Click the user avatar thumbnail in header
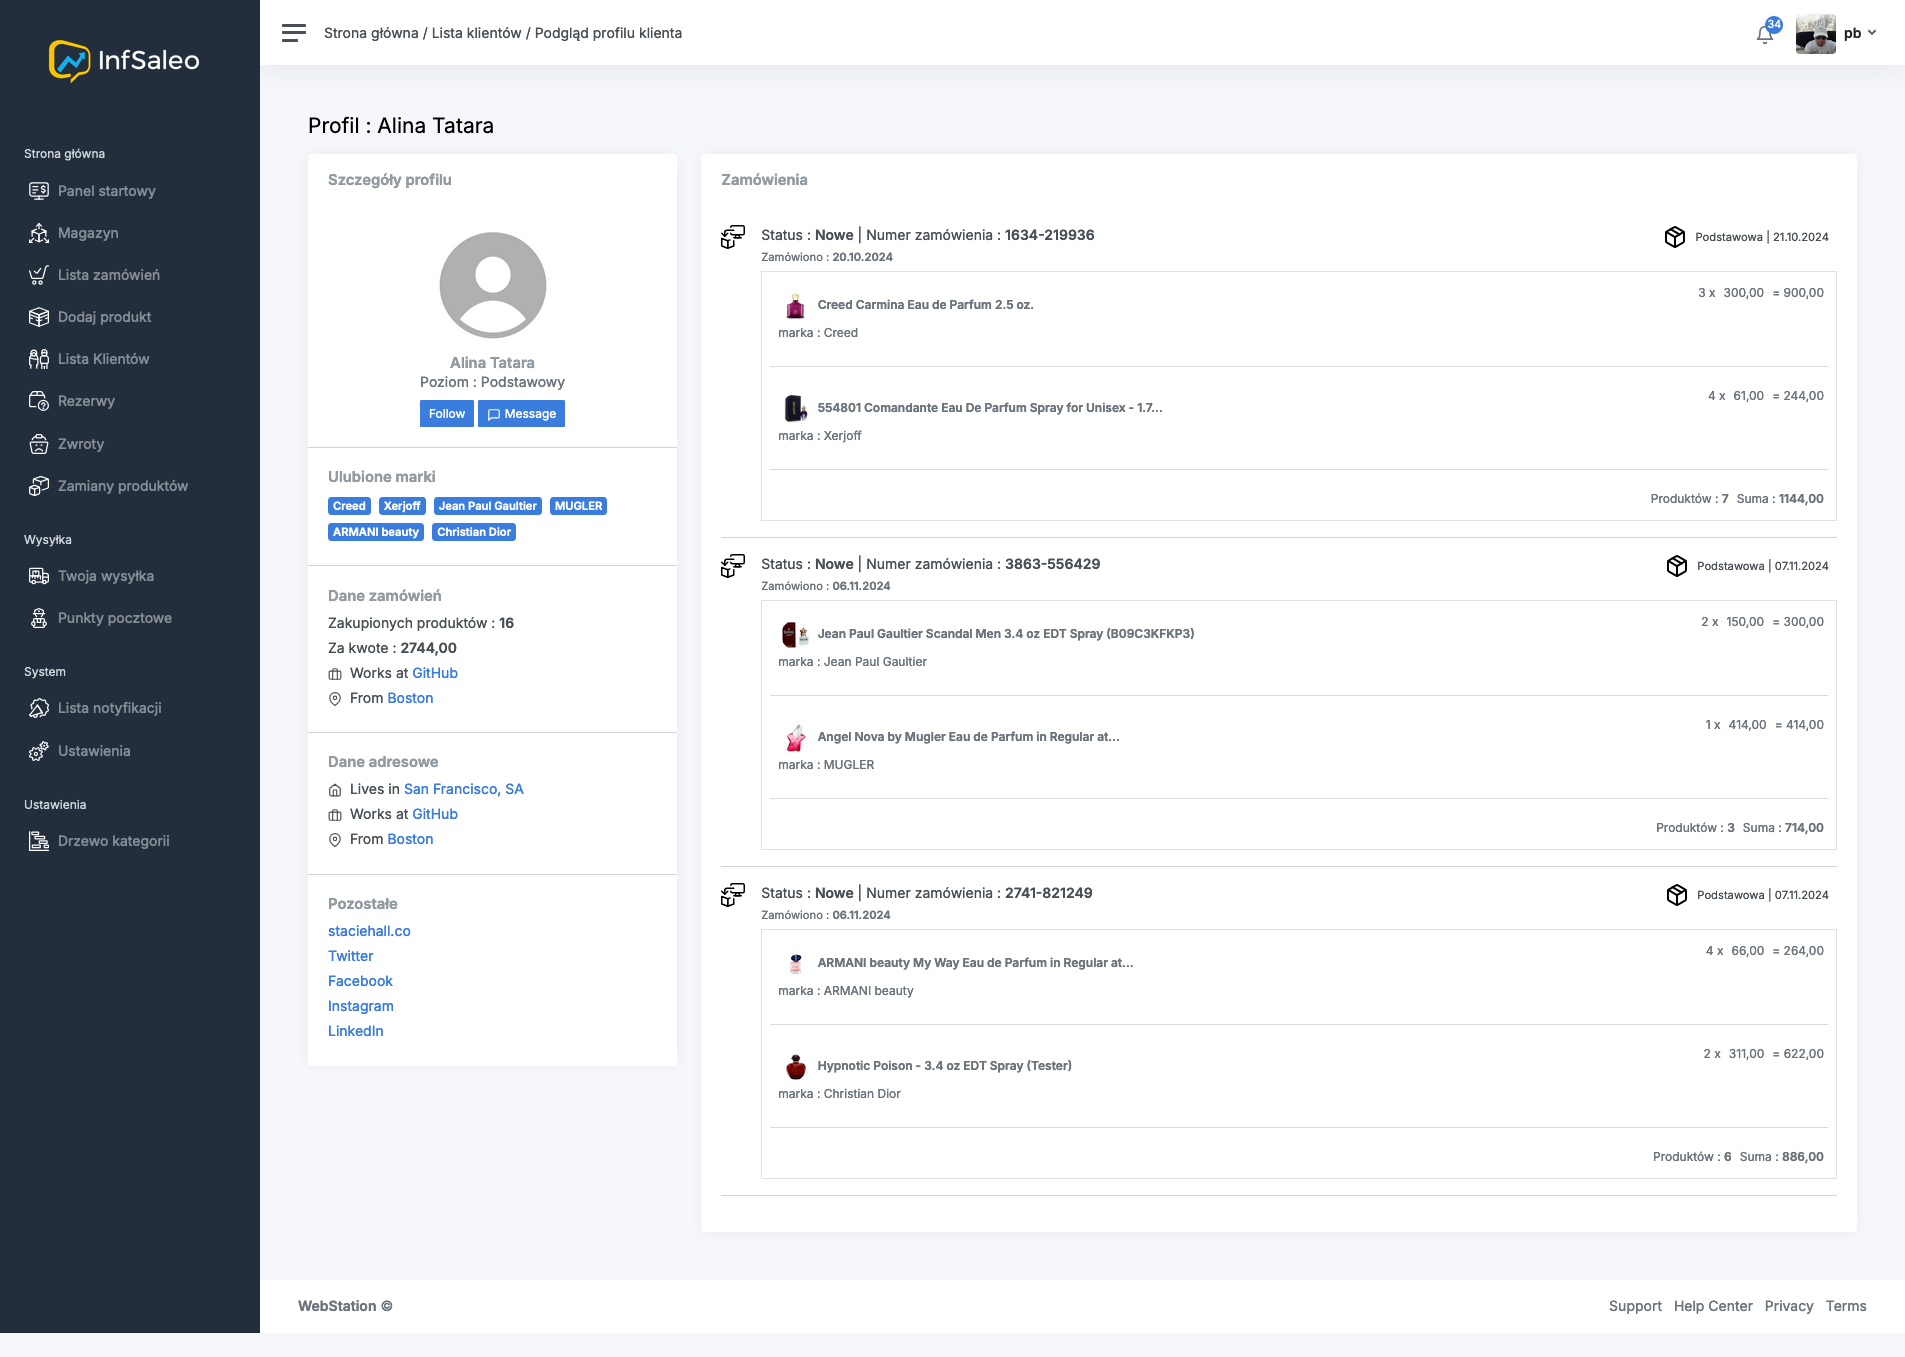The image size is (1905, 1357). 1815,34
